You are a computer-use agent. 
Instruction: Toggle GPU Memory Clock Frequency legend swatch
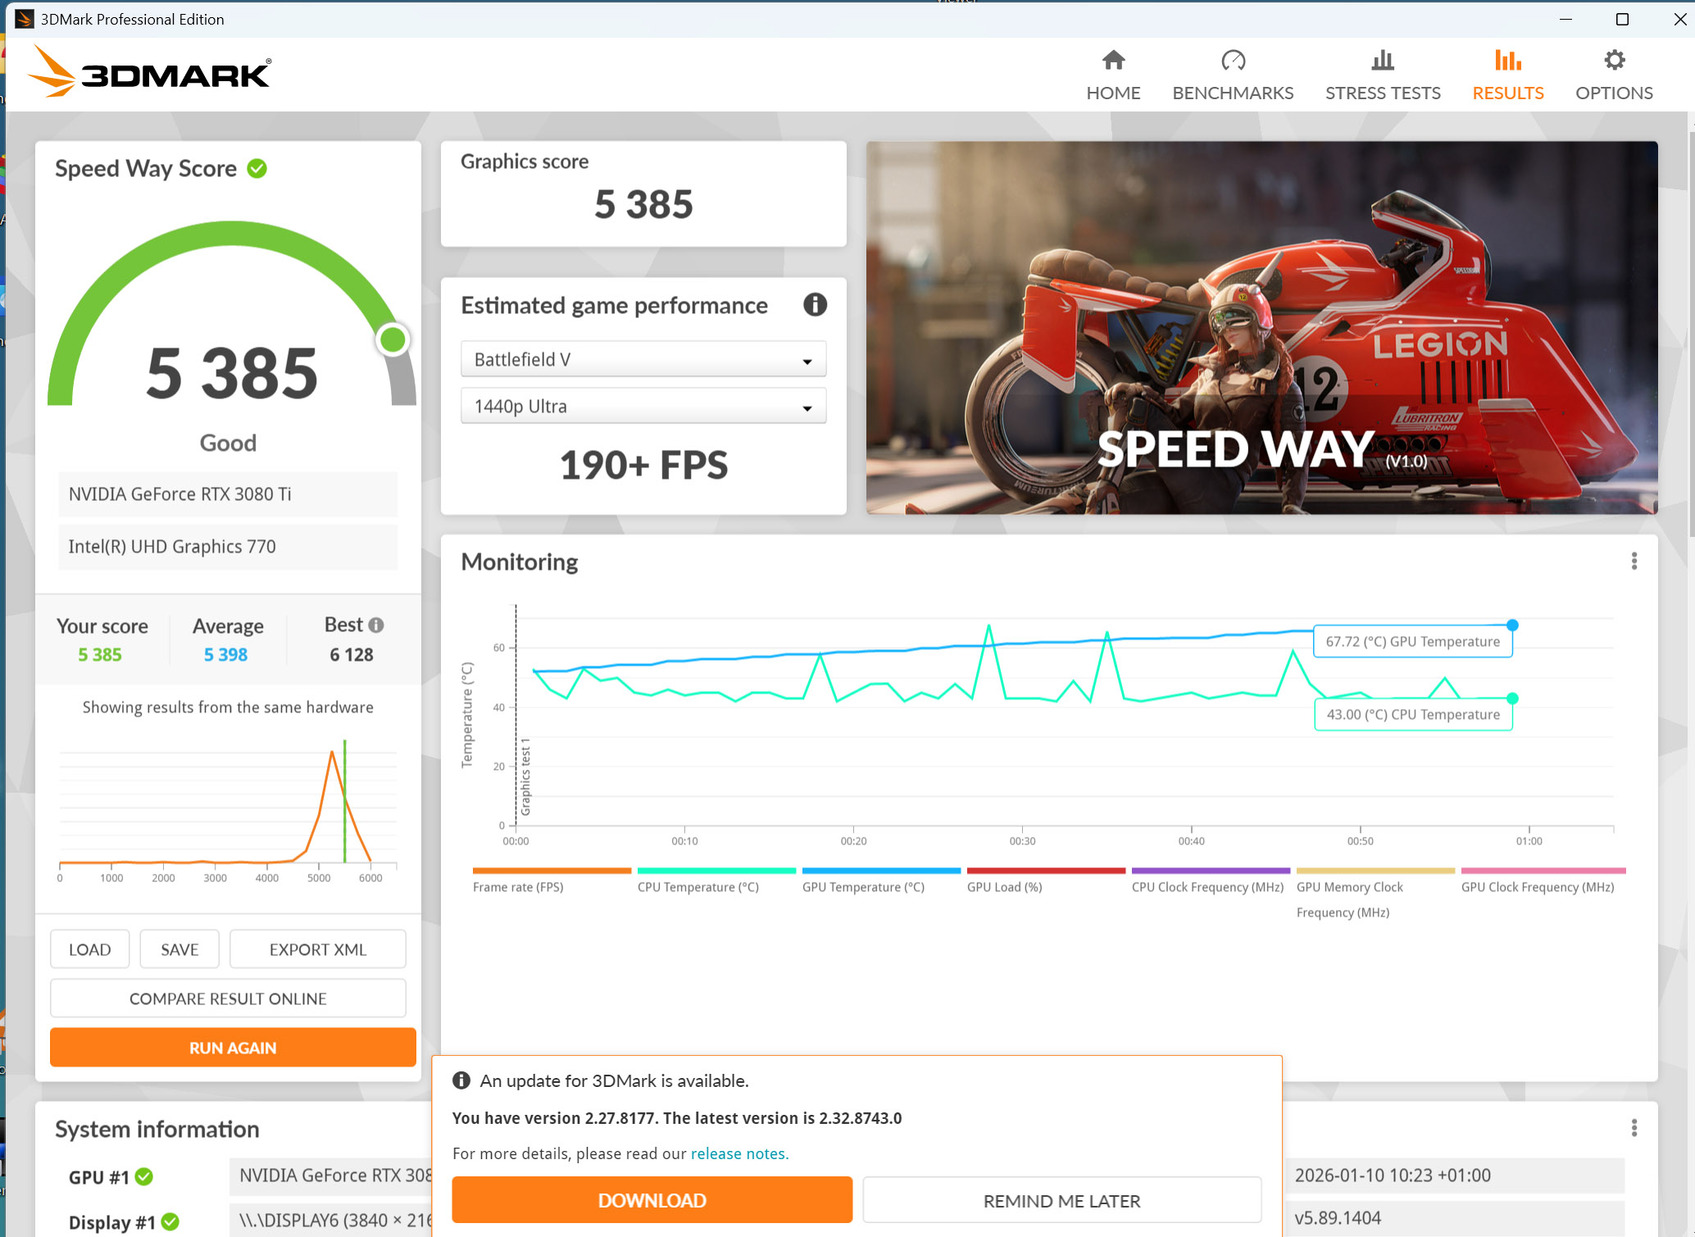(1375, 870)
